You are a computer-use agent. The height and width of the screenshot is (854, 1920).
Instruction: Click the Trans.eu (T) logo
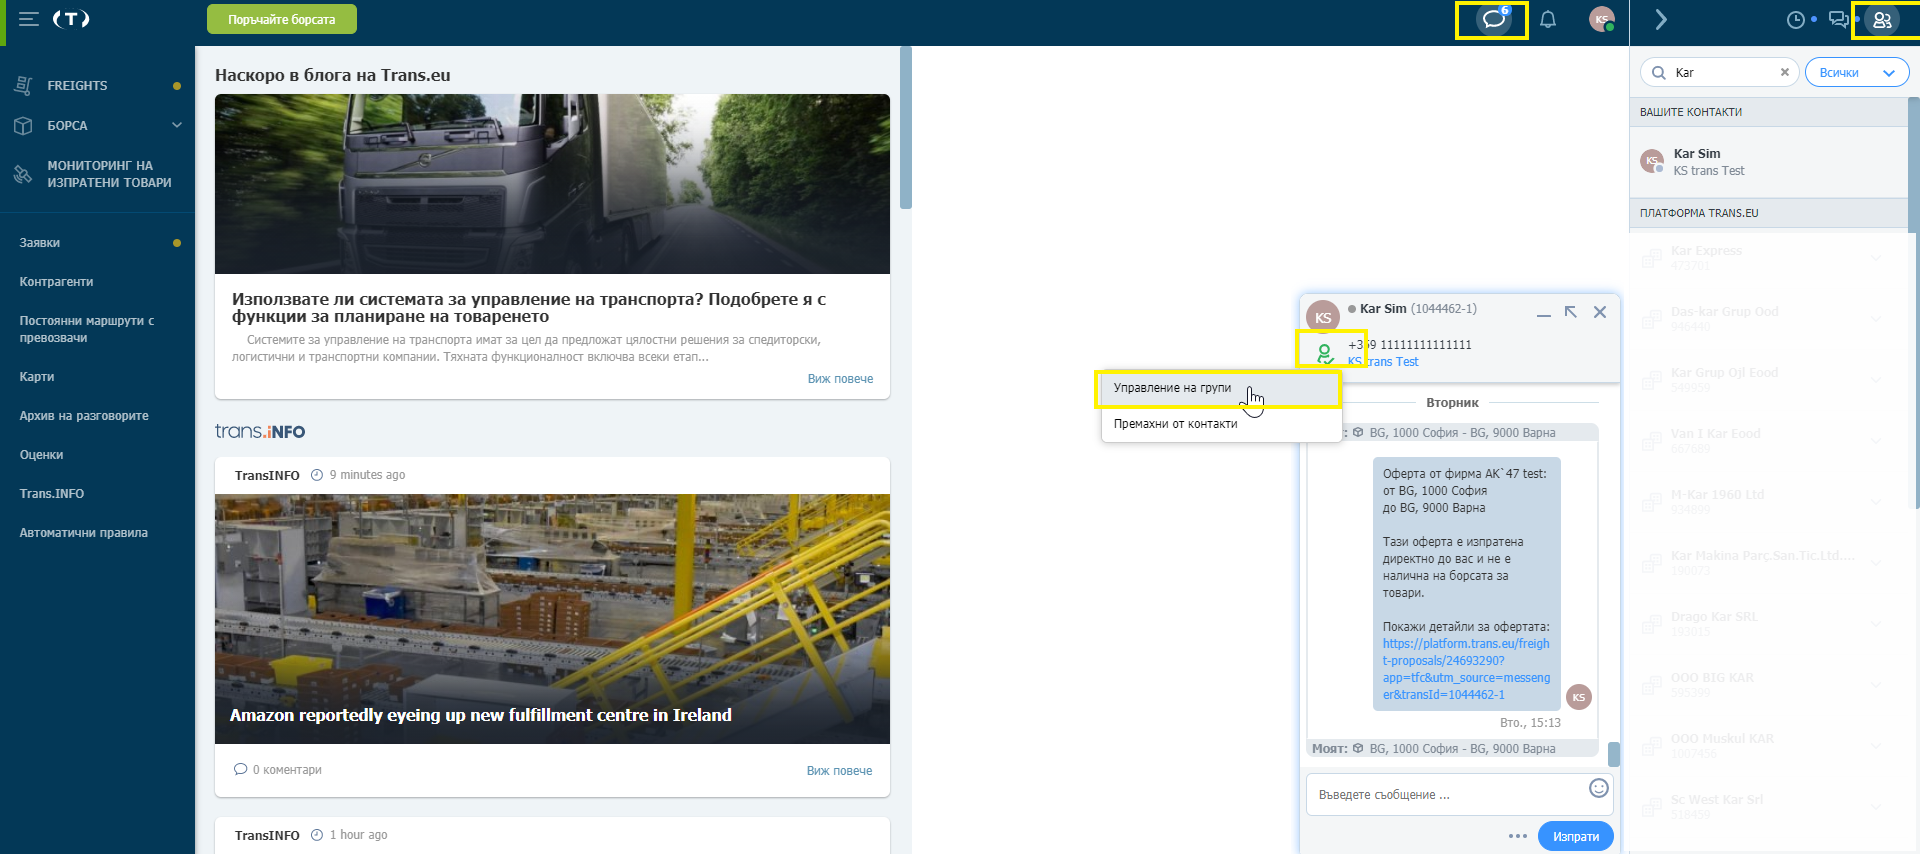click(x=71, y=19)
